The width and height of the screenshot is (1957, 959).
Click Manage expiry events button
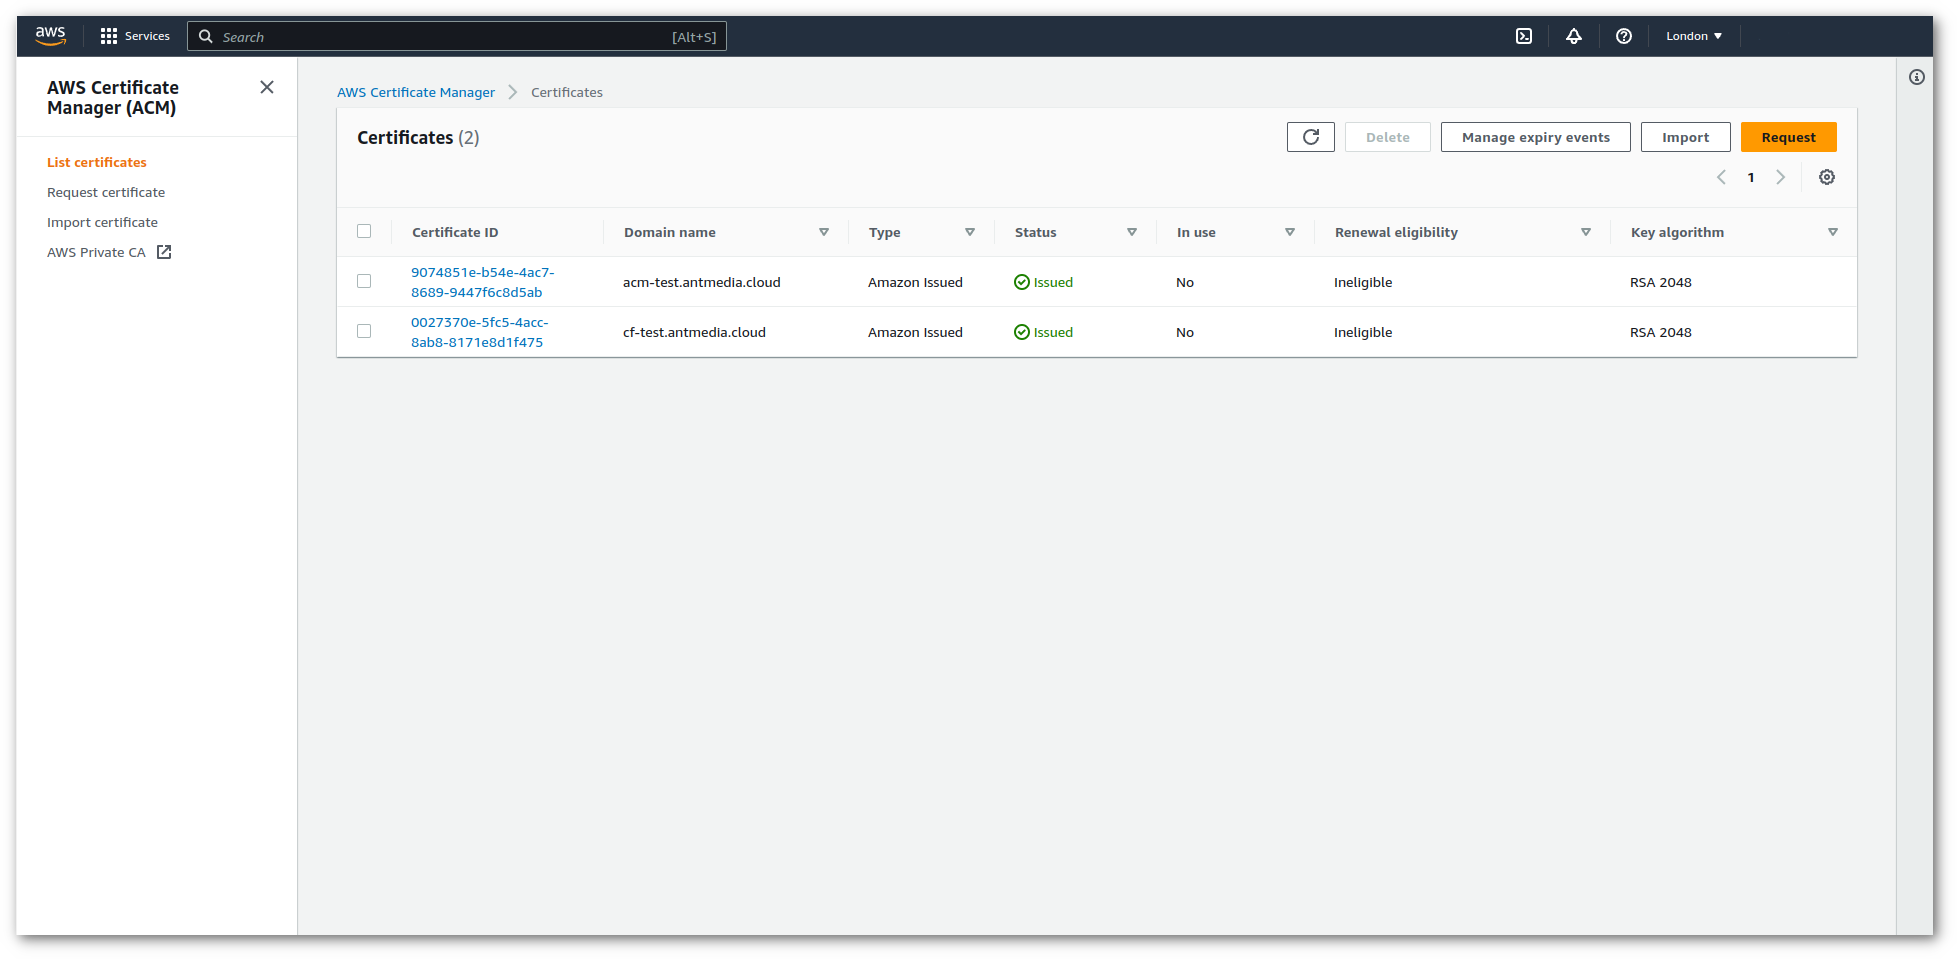pos(1536,137)
